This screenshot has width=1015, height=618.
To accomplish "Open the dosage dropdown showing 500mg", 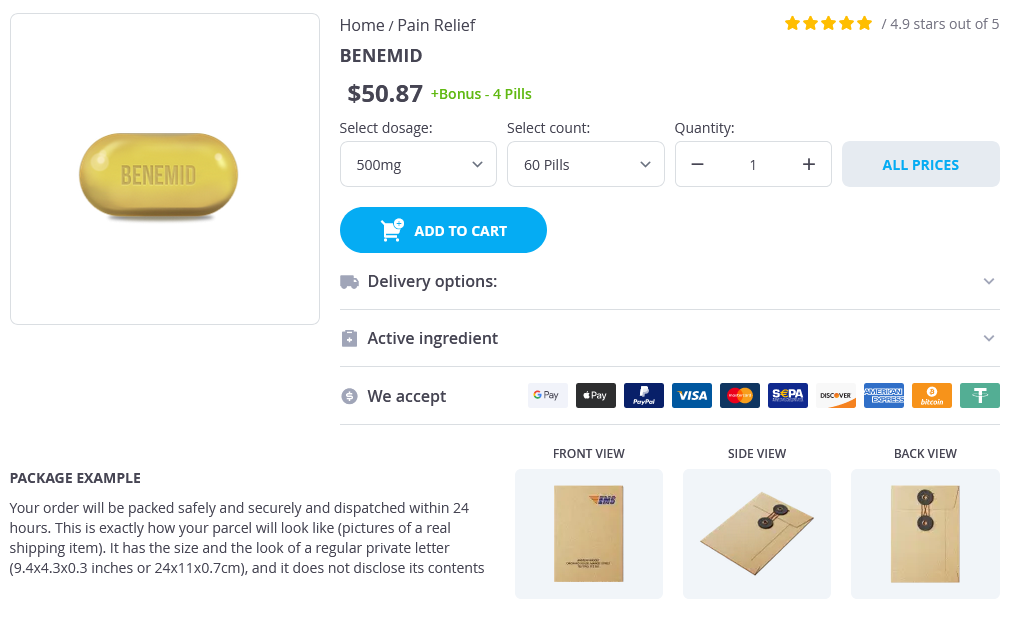I will tap(418, 165).
